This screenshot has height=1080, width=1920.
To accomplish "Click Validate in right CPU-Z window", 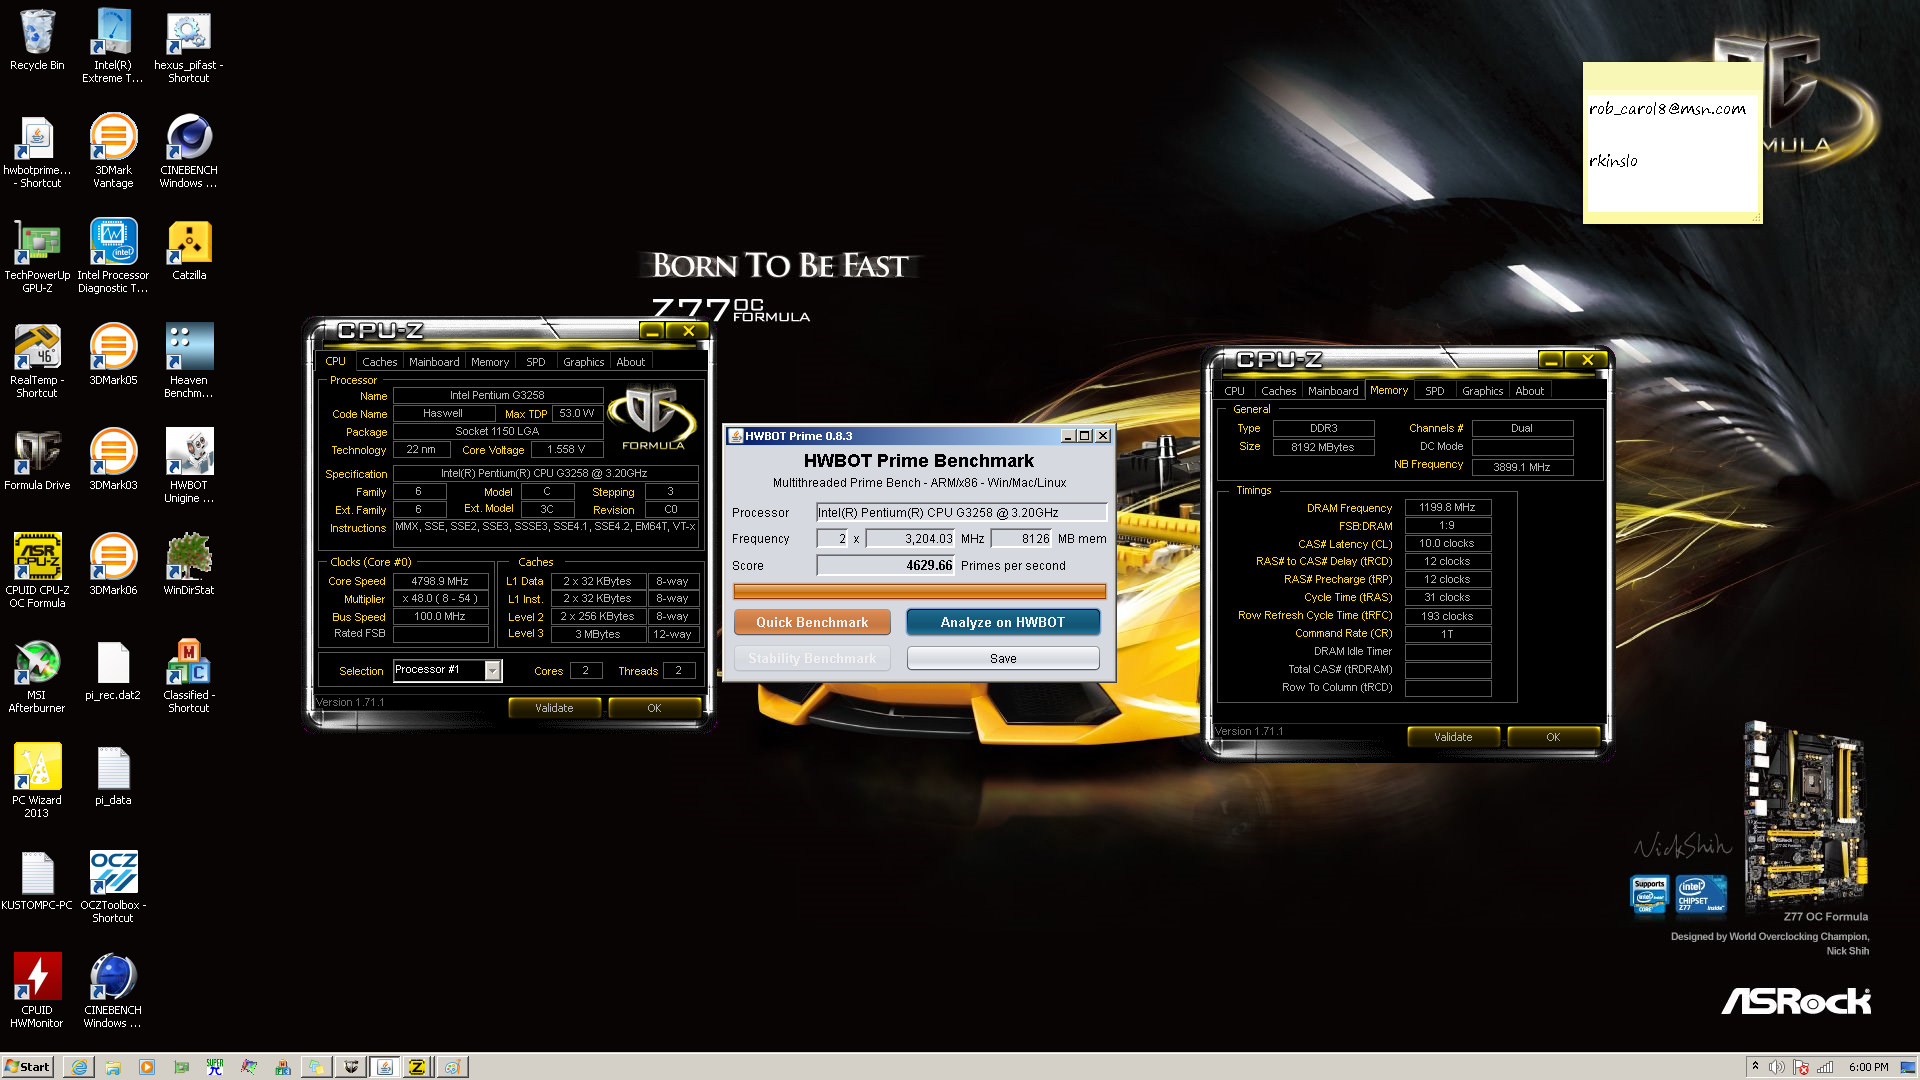I will tap(1453, 737).
